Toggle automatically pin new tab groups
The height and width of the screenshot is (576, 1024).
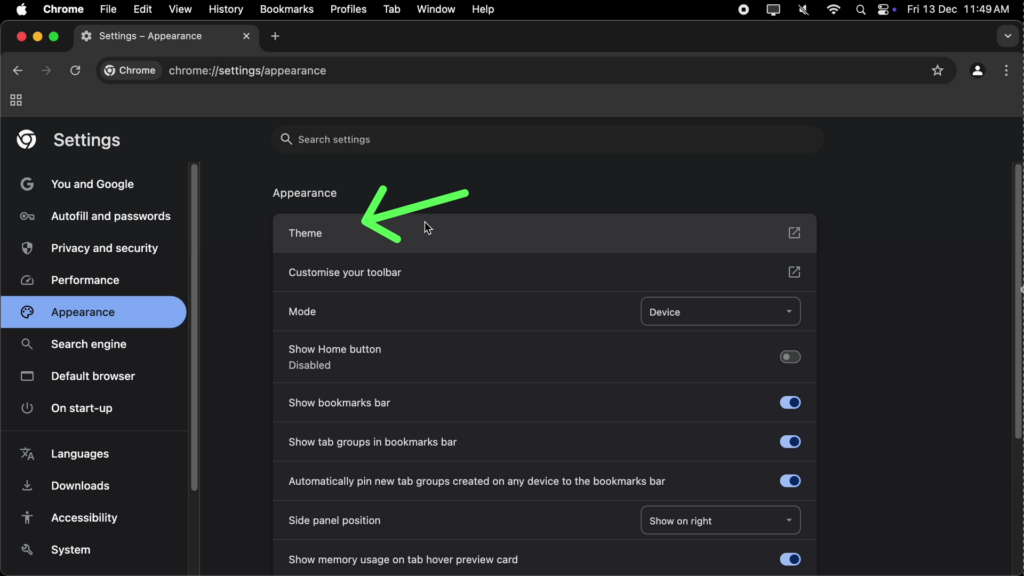pyautogui.click(x=790, y=481)
